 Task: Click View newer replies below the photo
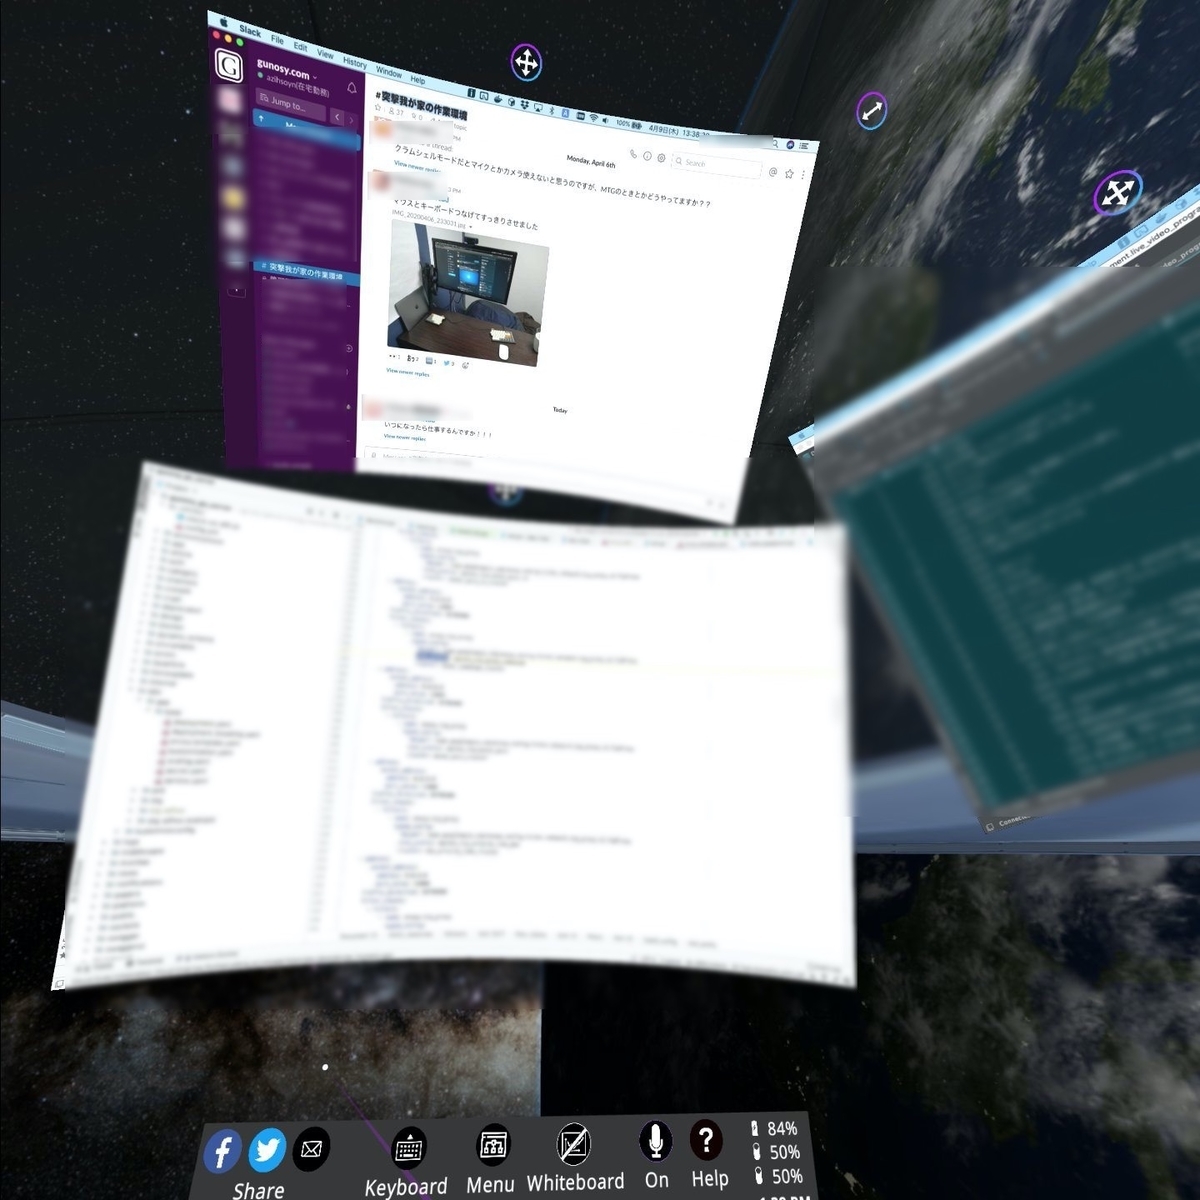[x=408, y=372]
